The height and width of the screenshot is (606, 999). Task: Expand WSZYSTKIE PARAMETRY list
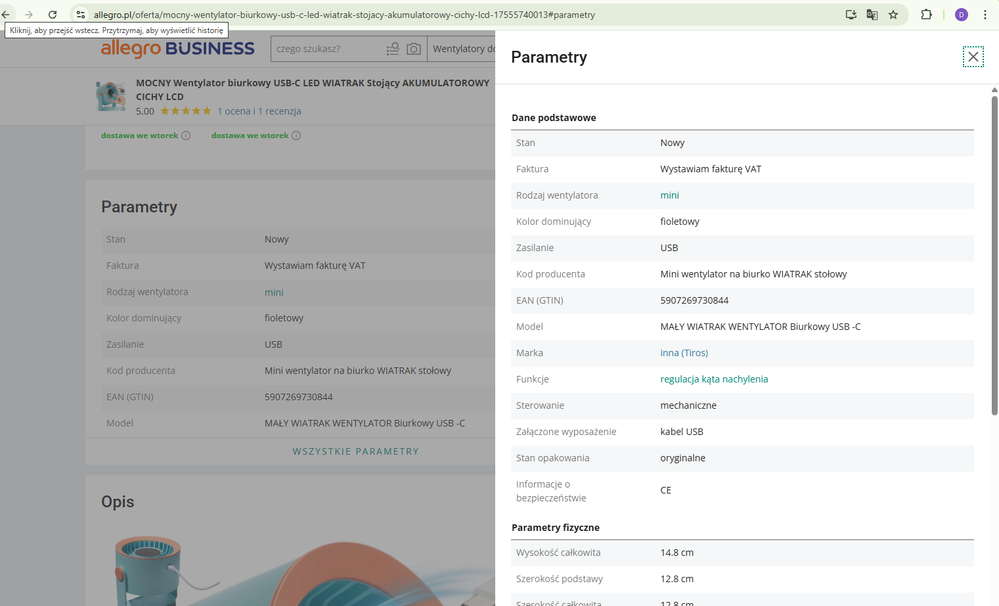(x=355, y=451)
